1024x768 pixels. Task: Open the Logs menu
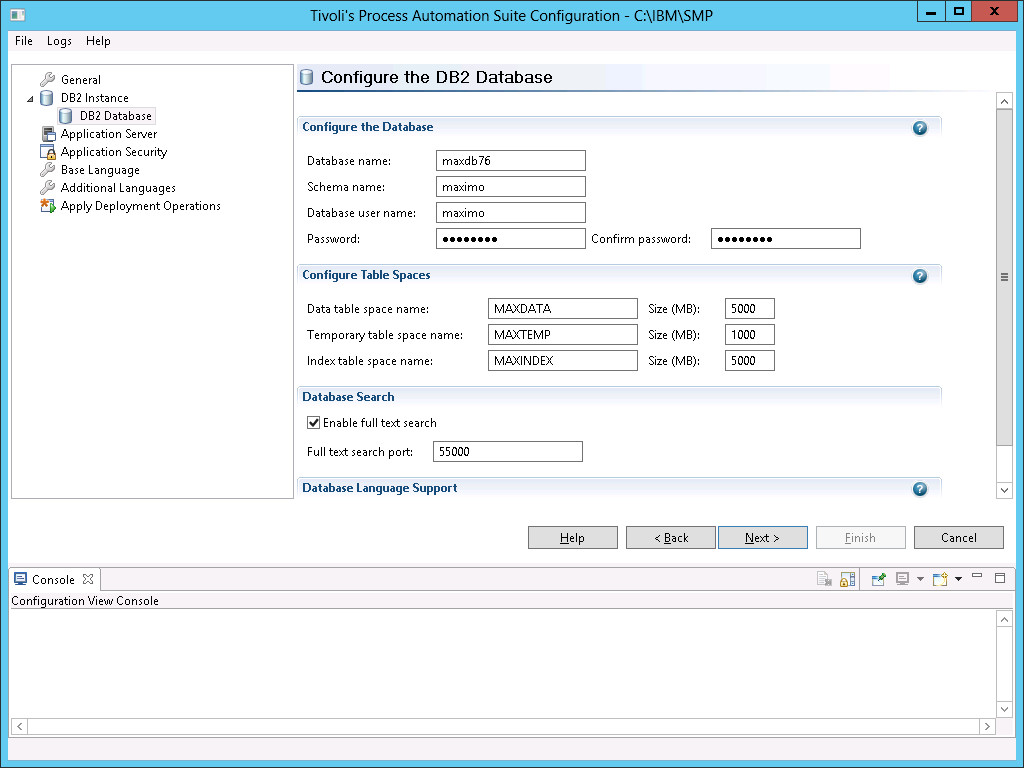[x=58, y=41]
